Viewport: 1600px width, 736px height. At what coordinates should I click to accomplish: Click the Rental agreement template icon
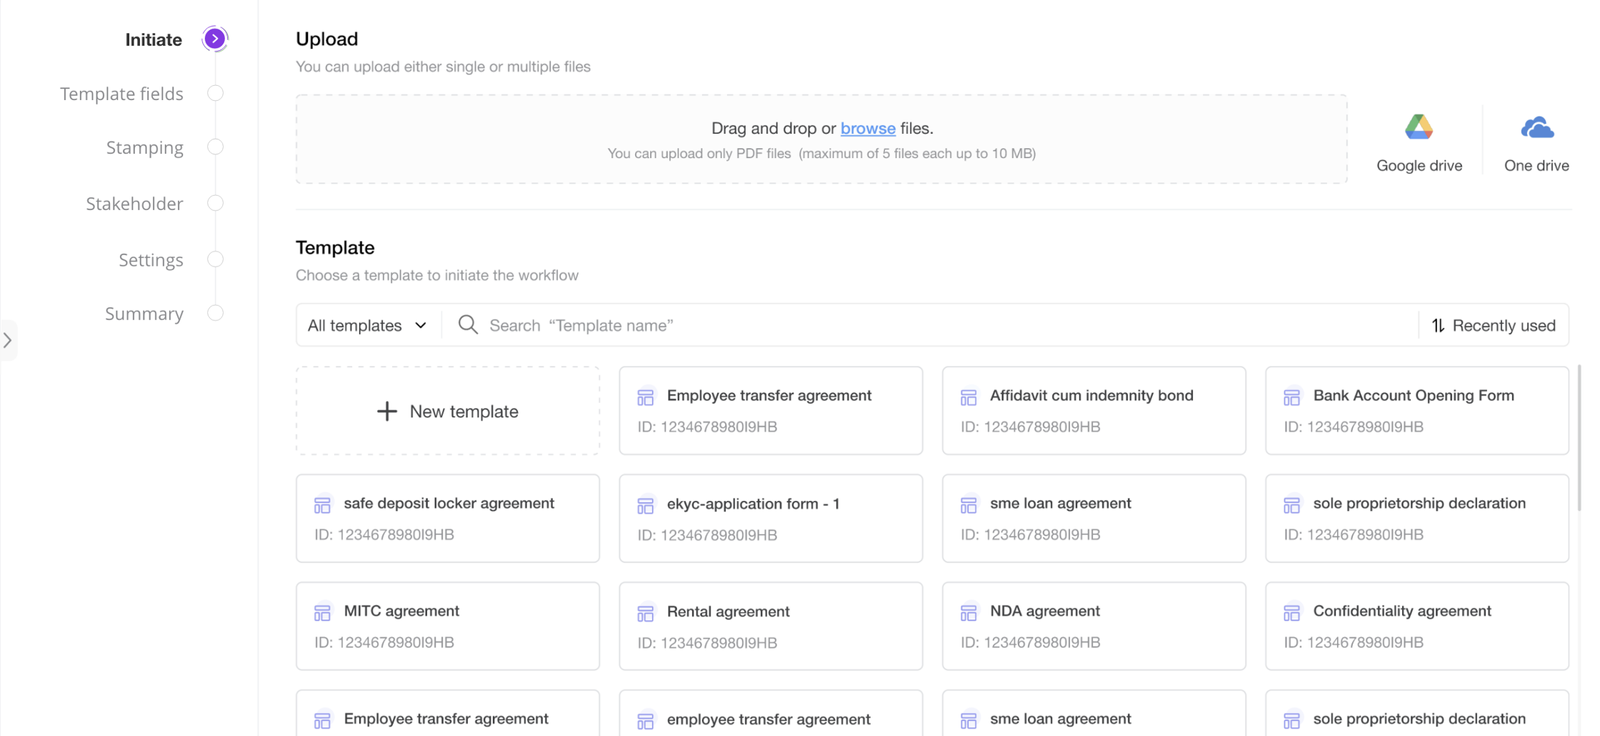645,613
